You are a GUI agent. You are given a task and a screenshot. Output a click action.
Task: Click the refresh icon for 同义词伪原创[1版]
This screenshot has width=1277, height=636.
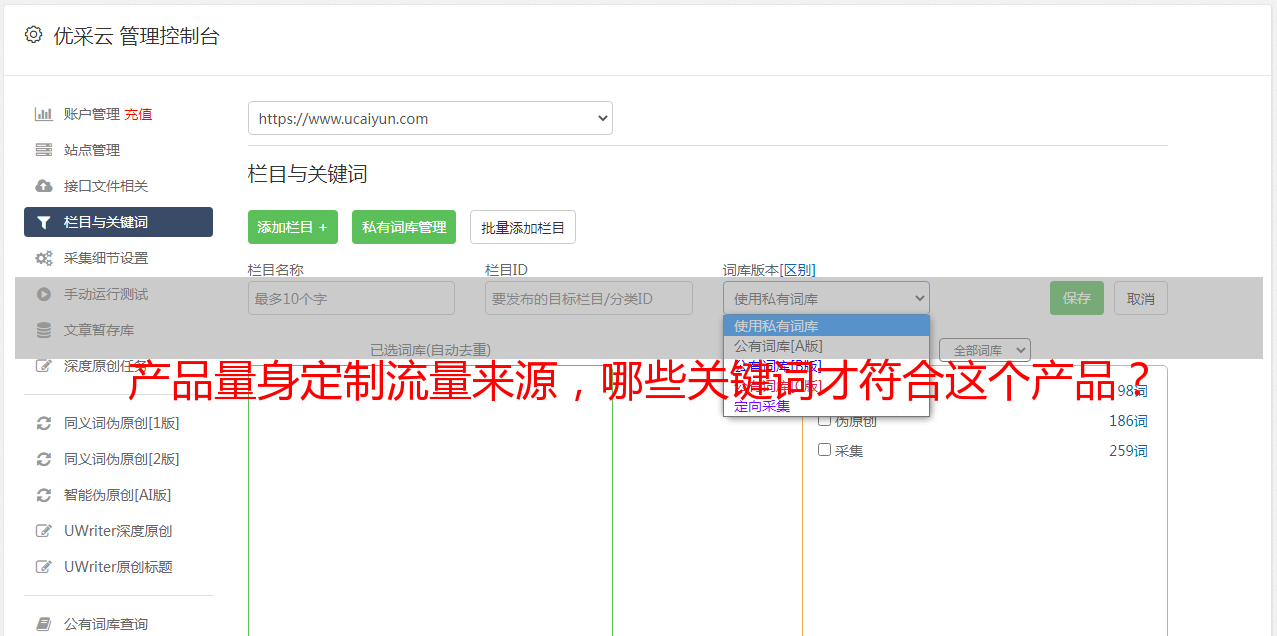43,423
